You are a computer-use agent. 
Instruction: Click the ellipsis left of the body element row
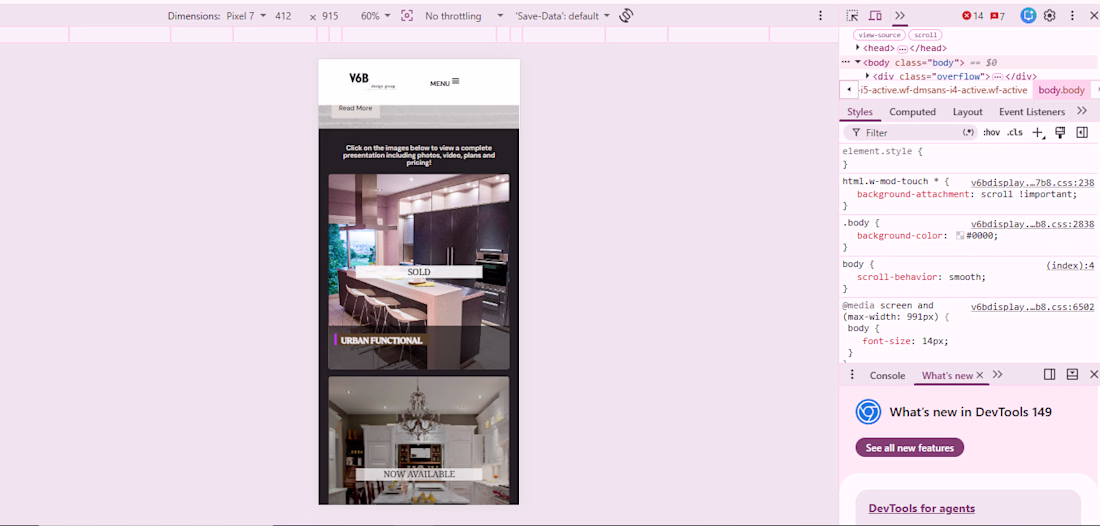pos(846,62)
